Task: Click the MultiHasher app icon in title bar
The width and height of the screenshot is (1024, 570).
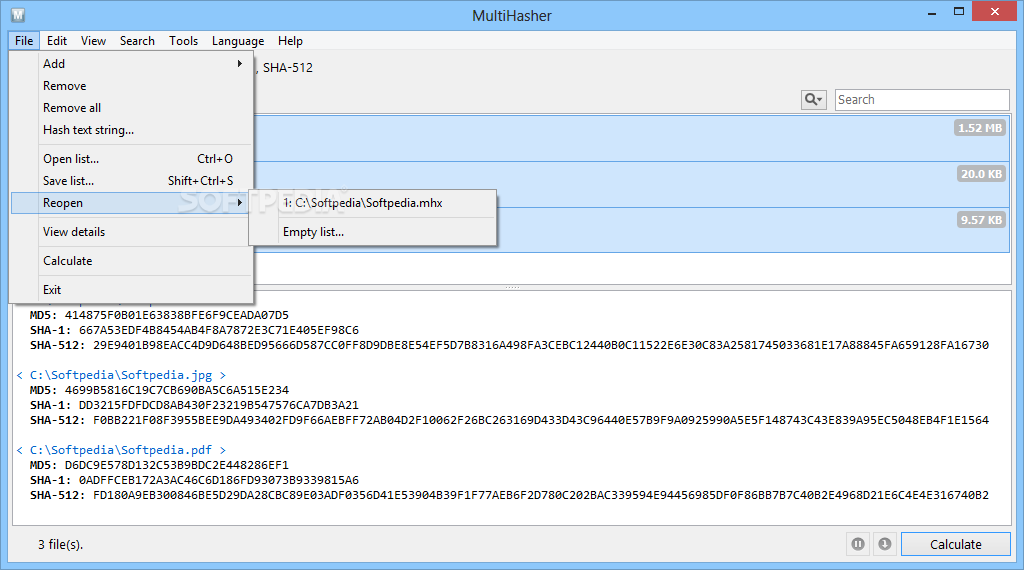Action: tap(18, 14)
